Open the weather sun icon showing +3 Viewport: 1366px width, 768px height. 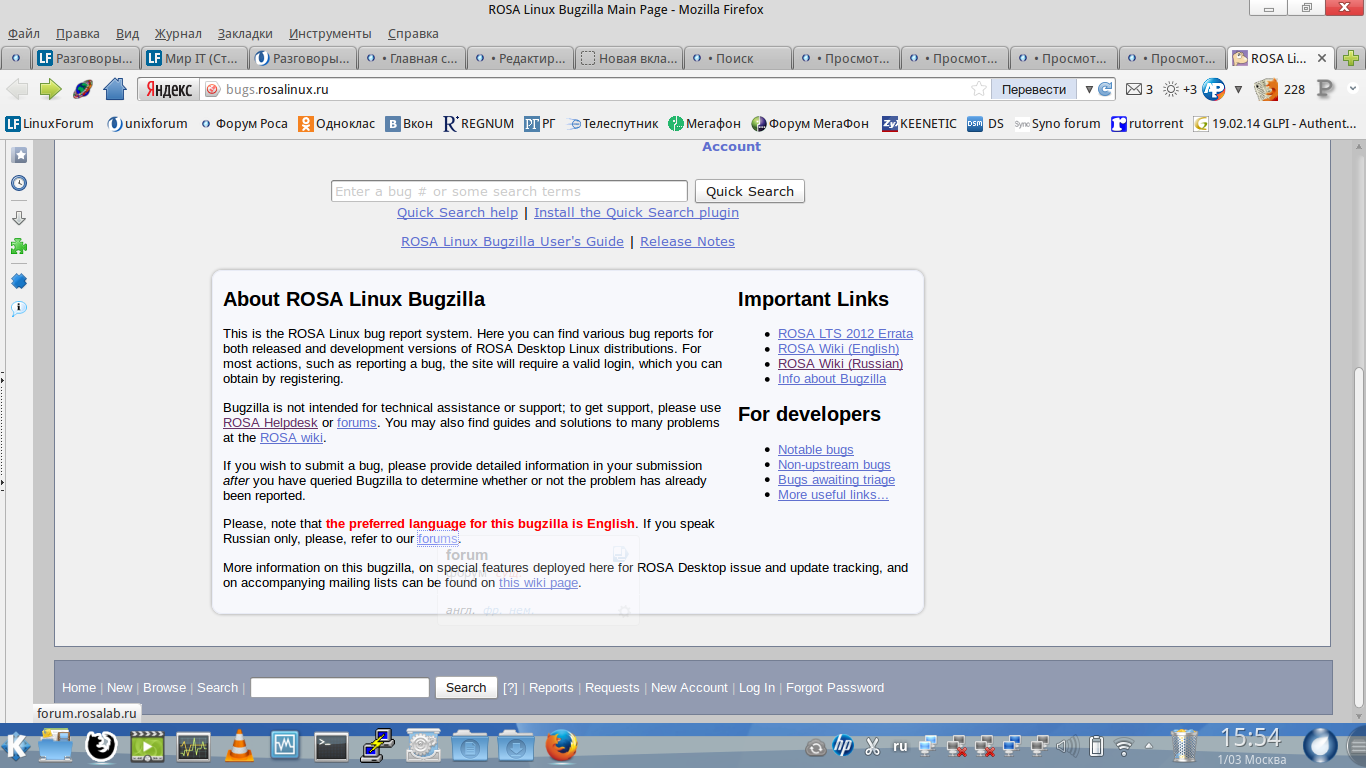1170,89
